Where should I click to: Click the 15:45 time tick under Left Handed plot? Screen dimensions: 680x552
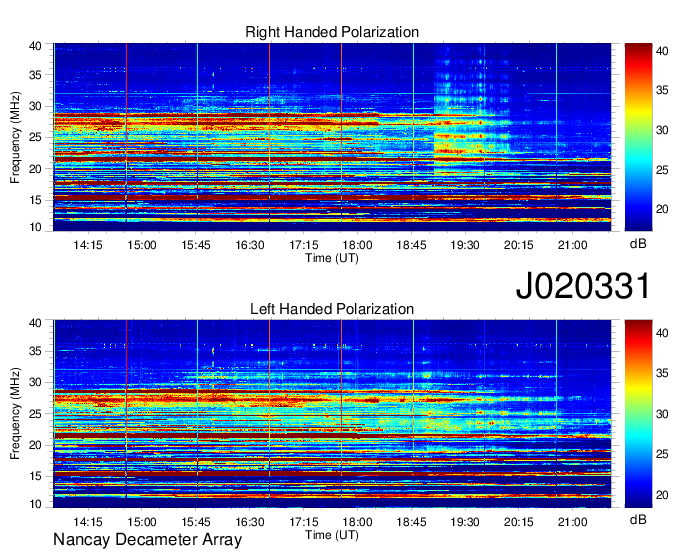click(x=196, y=522)
